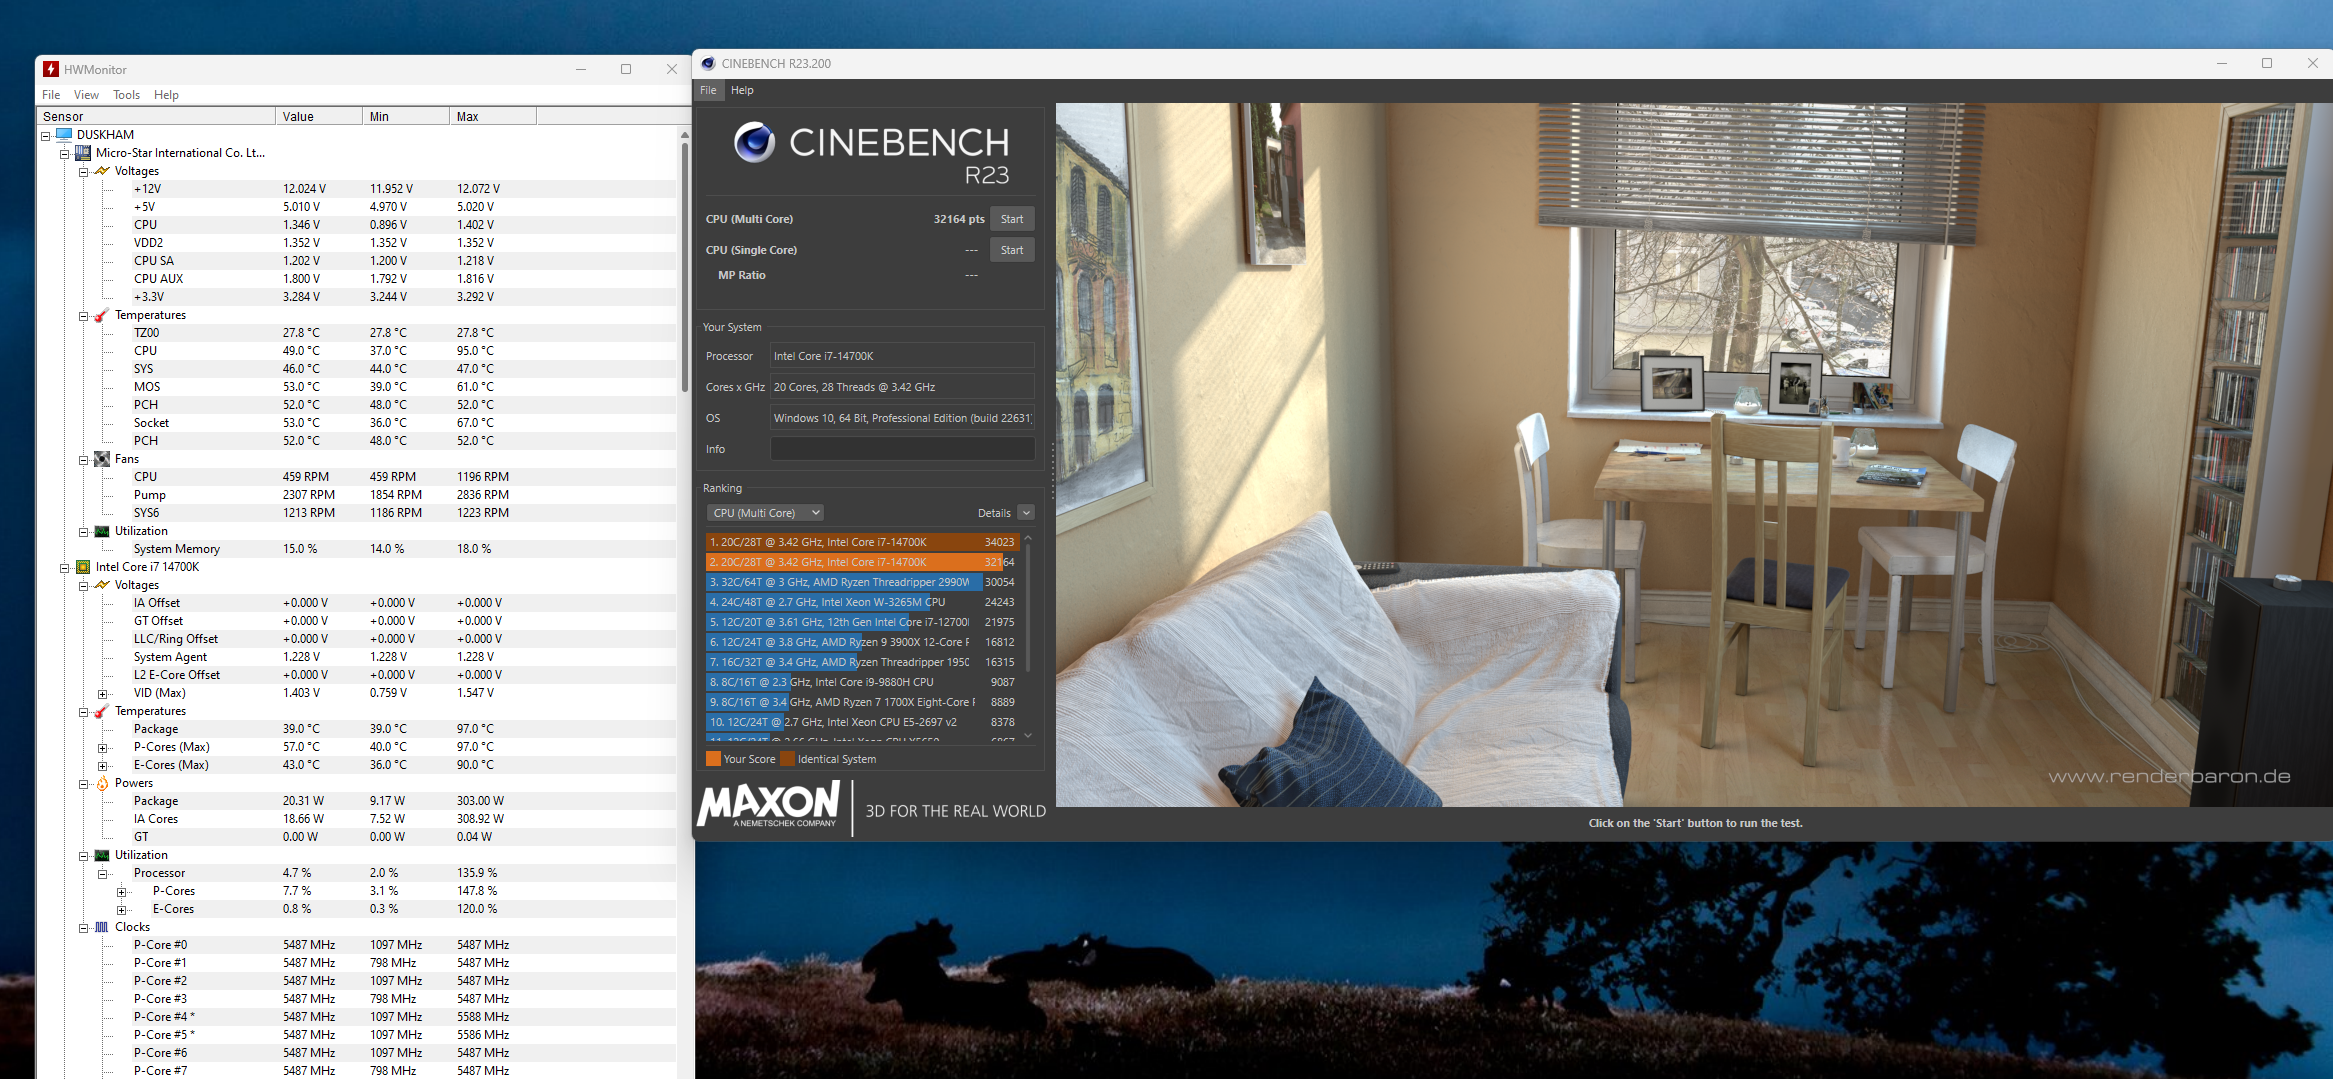The image size is (2333, 1079).
Task: Open HWMonitor Help menu
Action: click(166, 95)
